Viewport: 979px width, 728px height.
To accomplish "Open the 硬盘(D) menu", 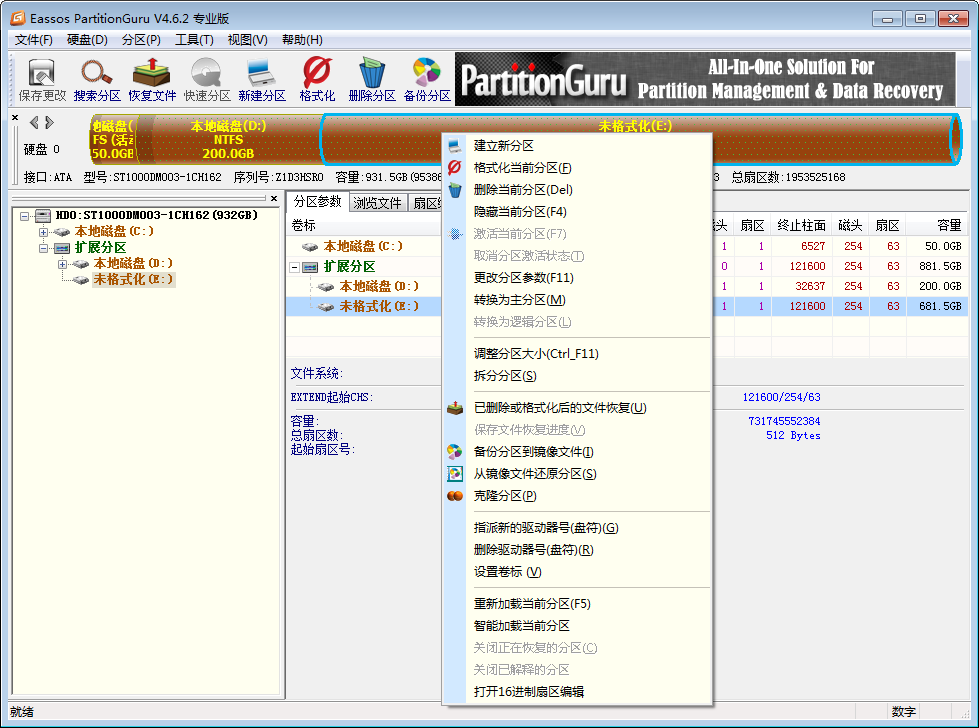I will click(x=87, y=40).
